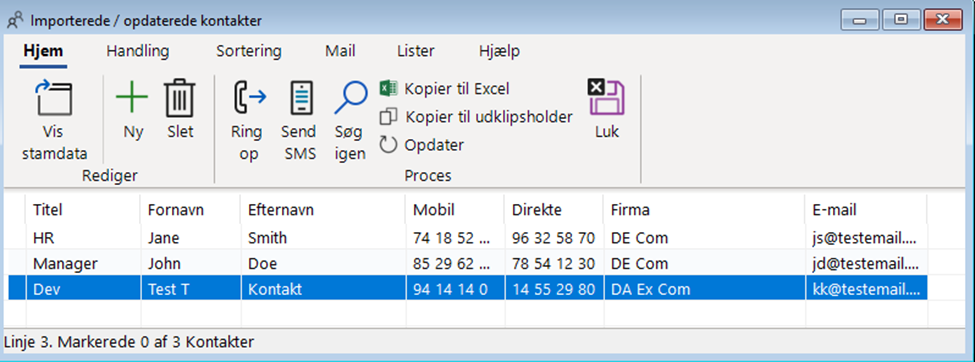The width and height of the screenshot is (975, 362).
Task: Click the Slet trash can icon
Action: coord(180,98)
